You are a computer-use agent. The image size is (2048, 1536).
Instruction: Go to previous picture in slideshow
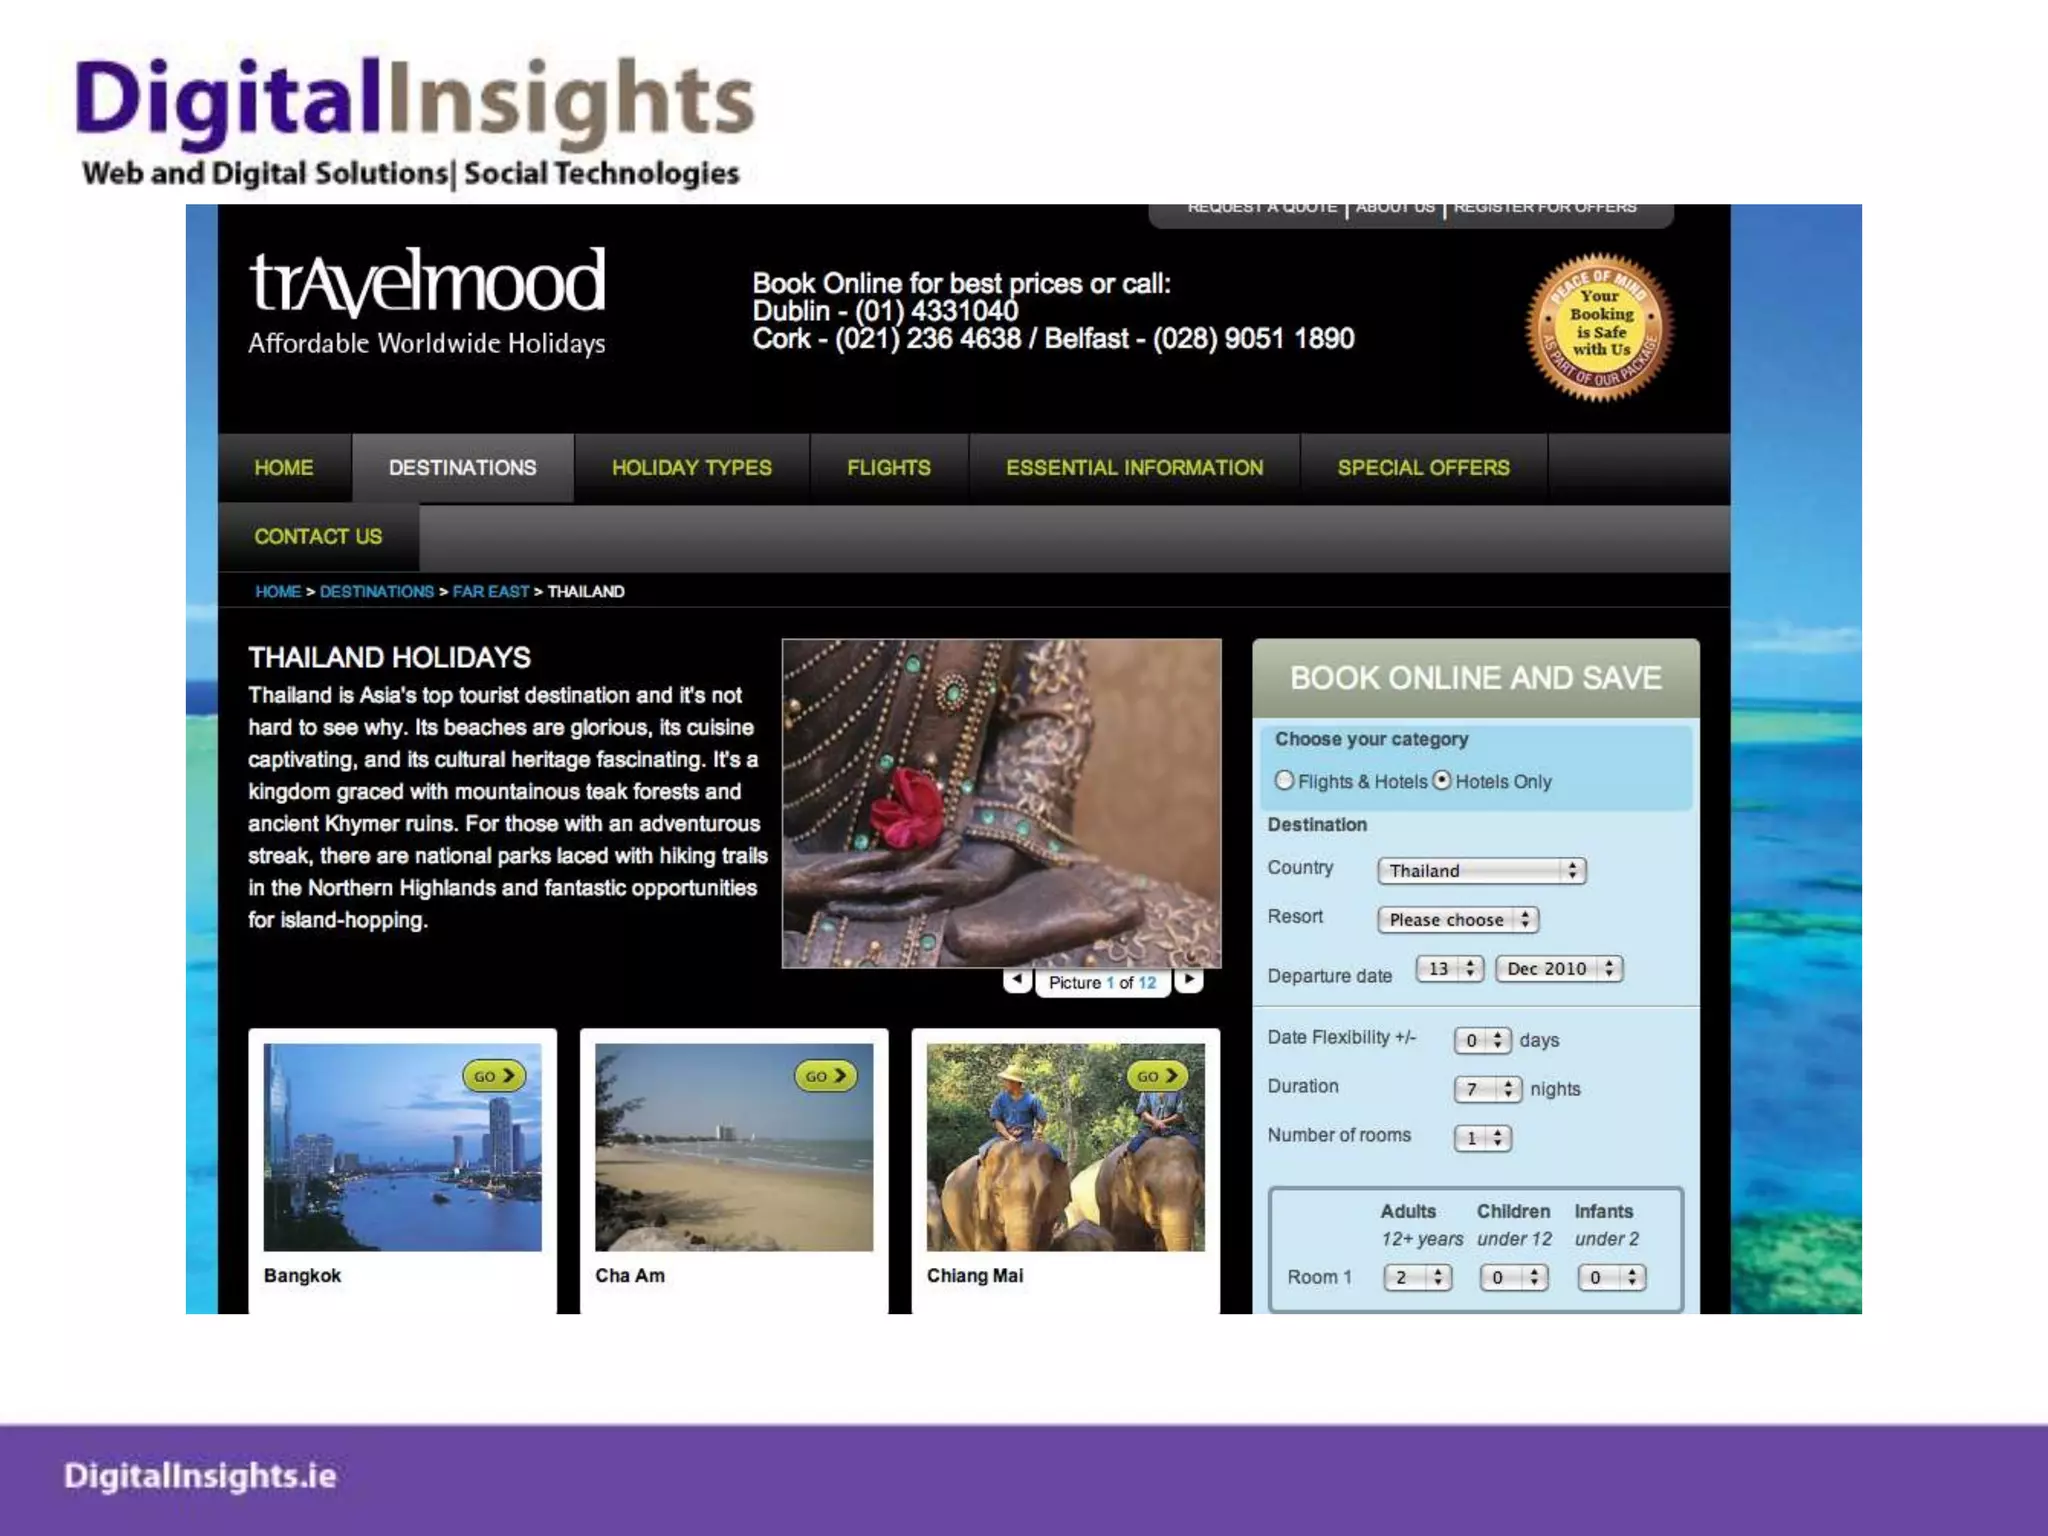(x=1017, y=980)
